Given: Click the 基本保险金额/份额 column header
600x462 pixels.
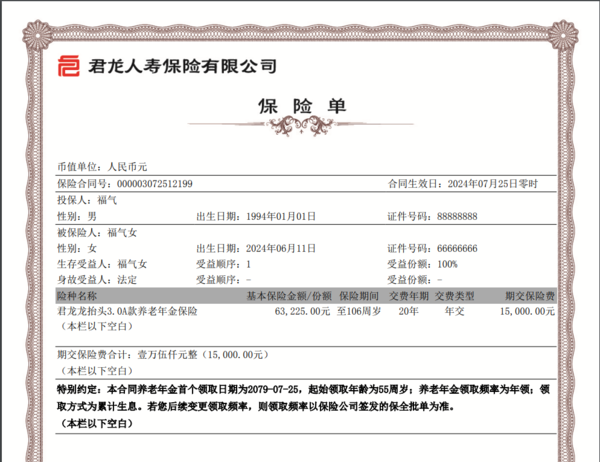Looking at the screenshot, I should click(x=289, y=296).
